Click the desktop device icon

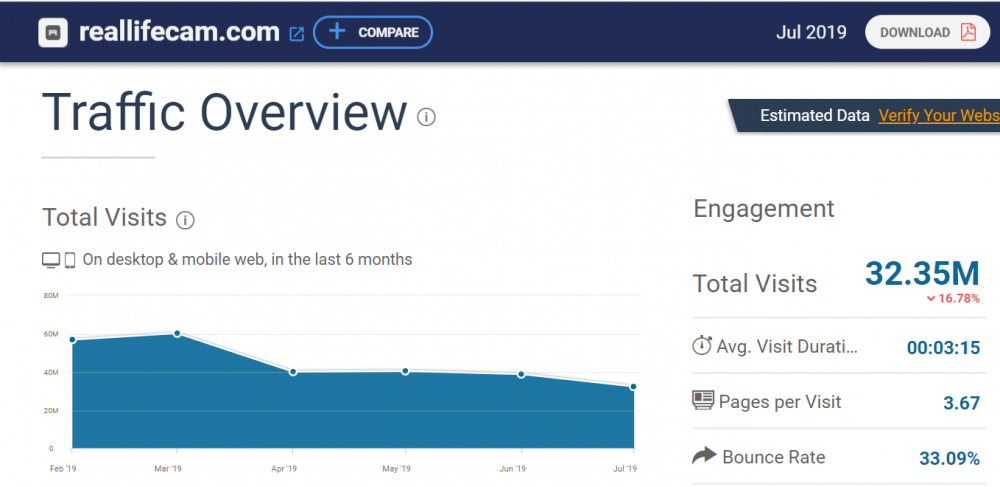[x=51, y=260]
